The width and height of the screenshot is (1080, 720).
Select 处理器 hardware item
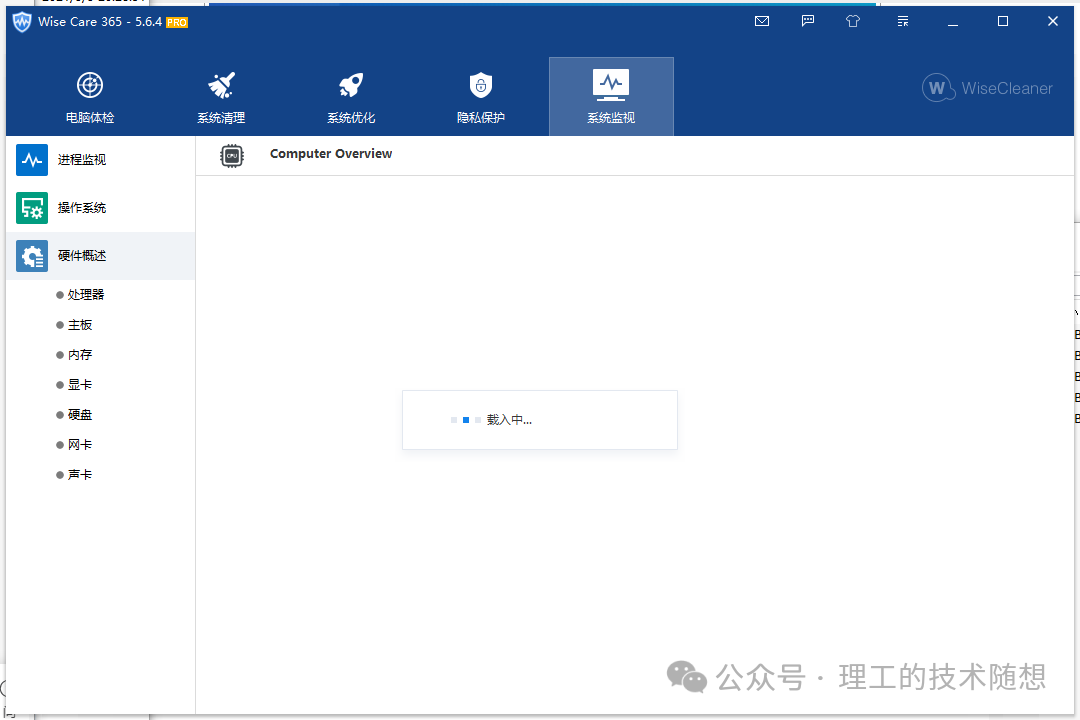86,295
